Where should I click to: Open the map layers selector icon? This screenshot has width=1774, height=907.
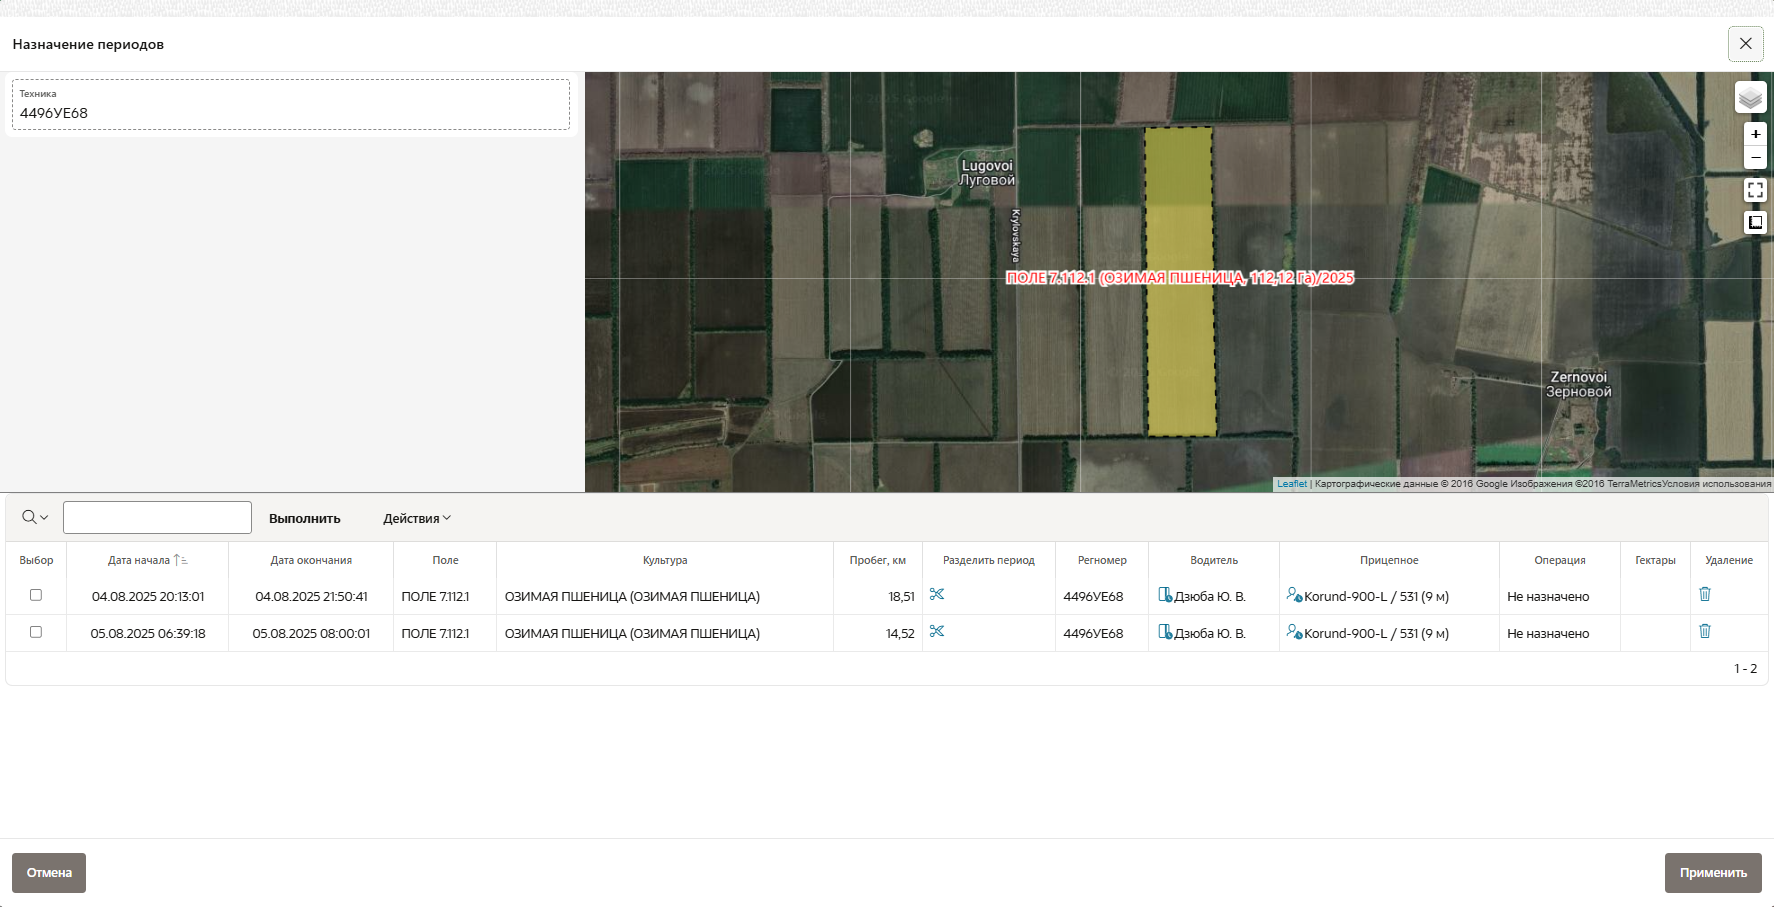tap(1750, 98)
